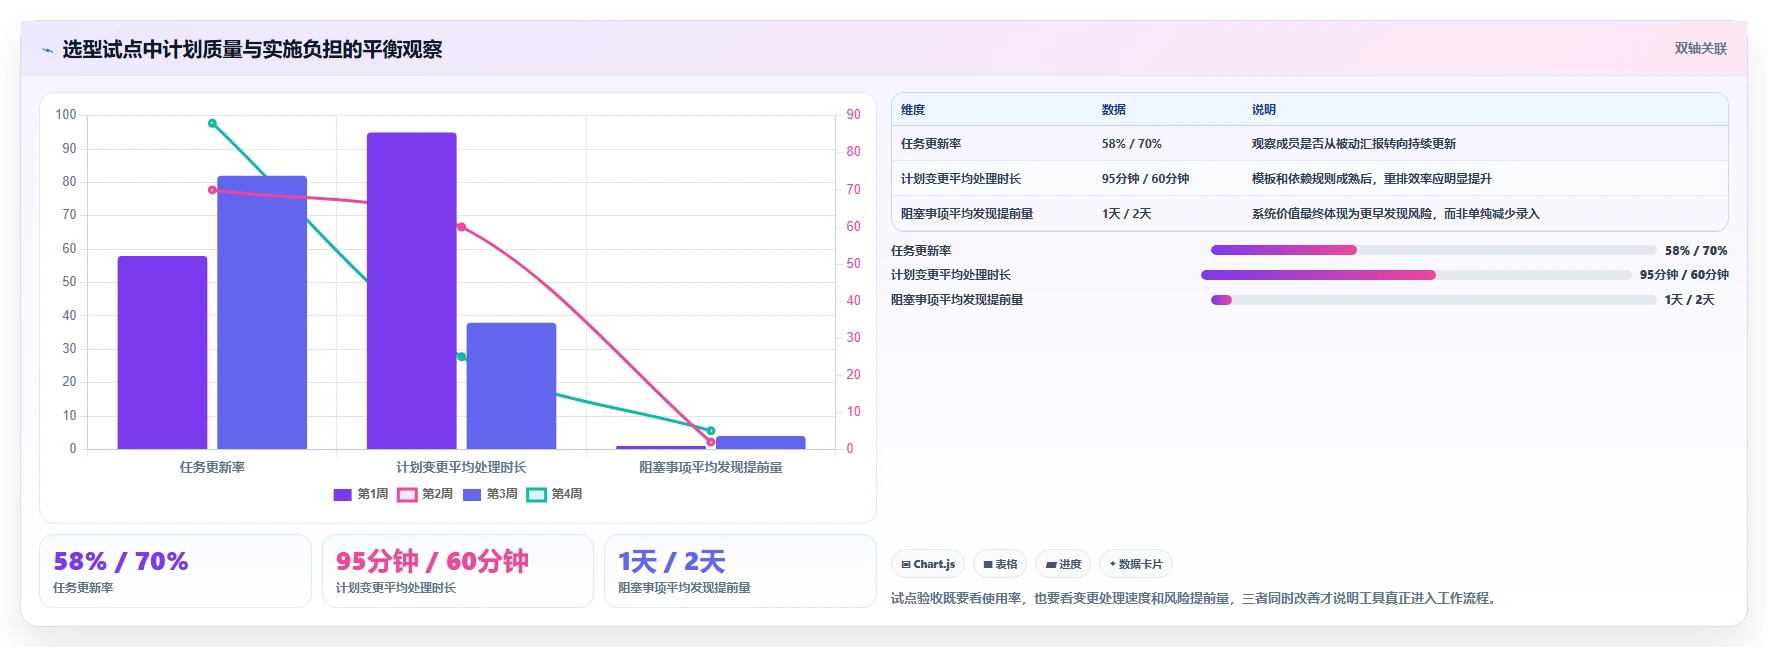This screenshot has width=1768, height=647.
Task: Click the 说明 table column header
Action: tap(1264, 110)
